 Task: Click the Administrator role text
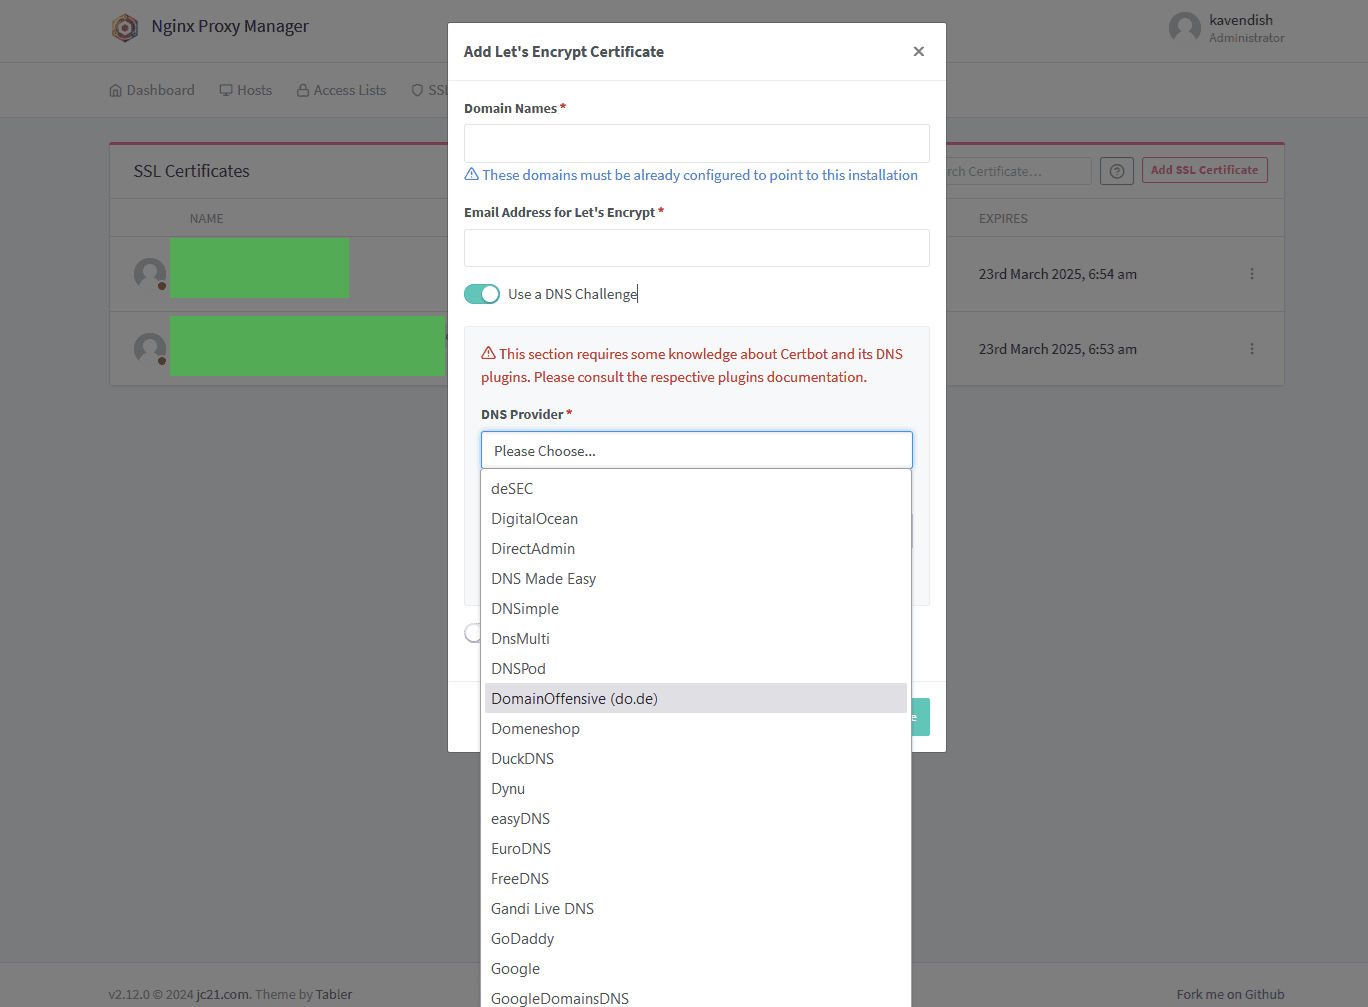1247,38
